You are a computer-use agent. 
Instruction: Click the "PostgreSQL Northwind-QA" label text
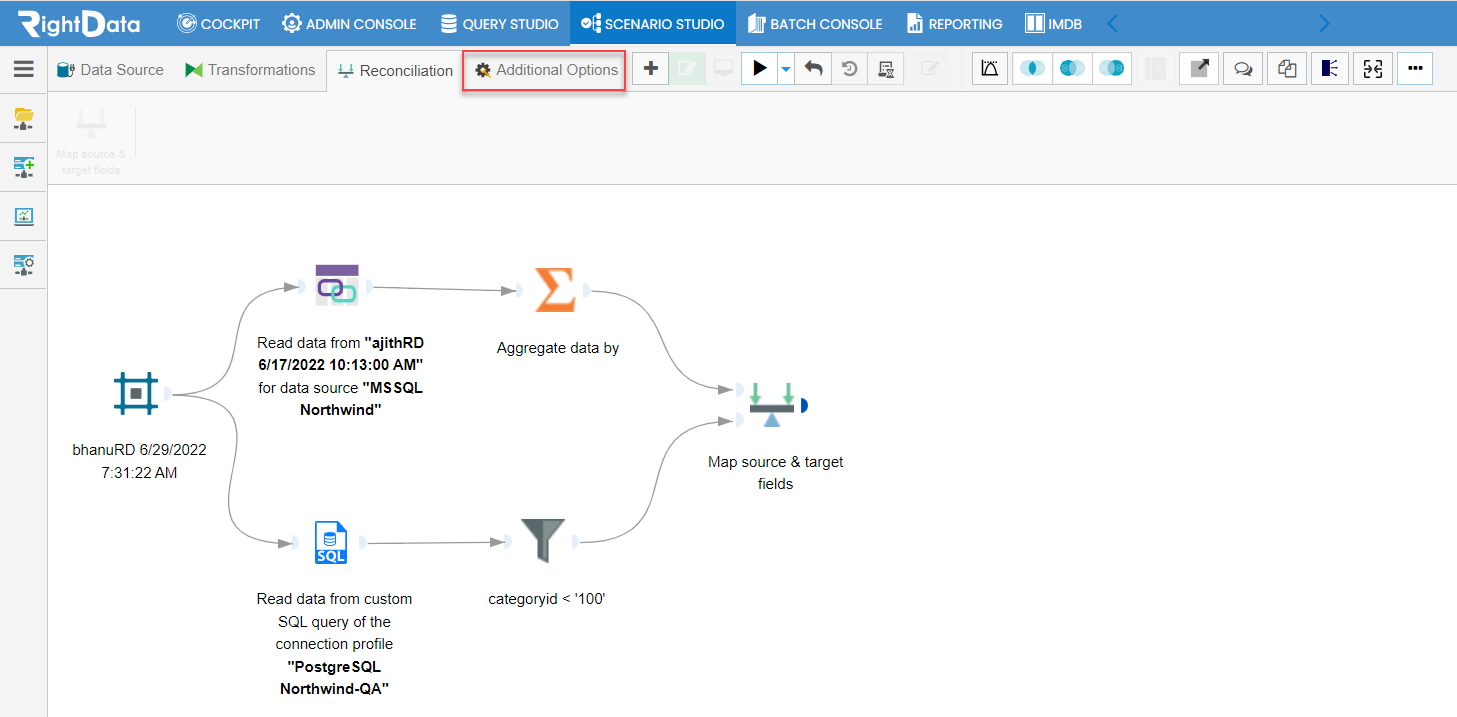334,677
